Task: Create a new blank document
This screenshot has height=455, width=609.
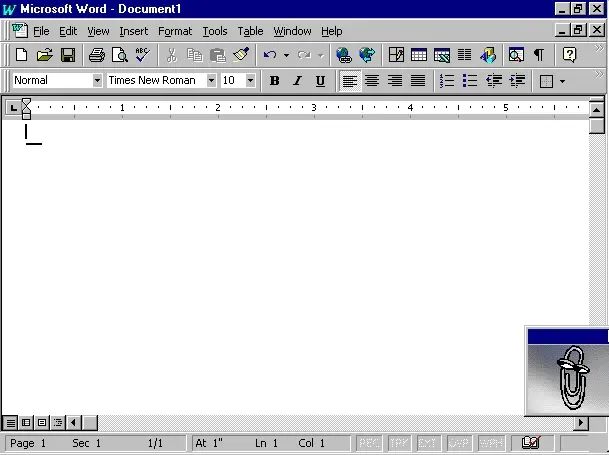Action: [21, 55]
